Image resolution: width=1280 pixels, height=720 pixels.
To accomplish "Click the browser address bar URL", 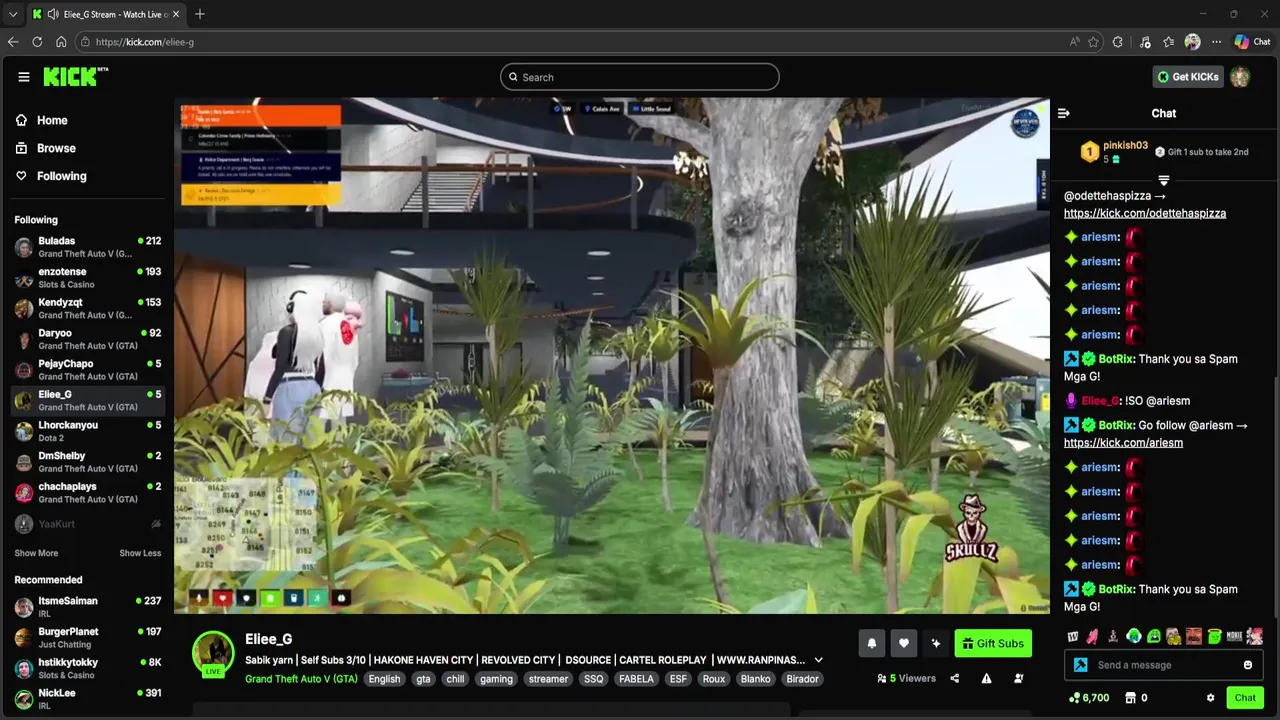I will 145,42.
